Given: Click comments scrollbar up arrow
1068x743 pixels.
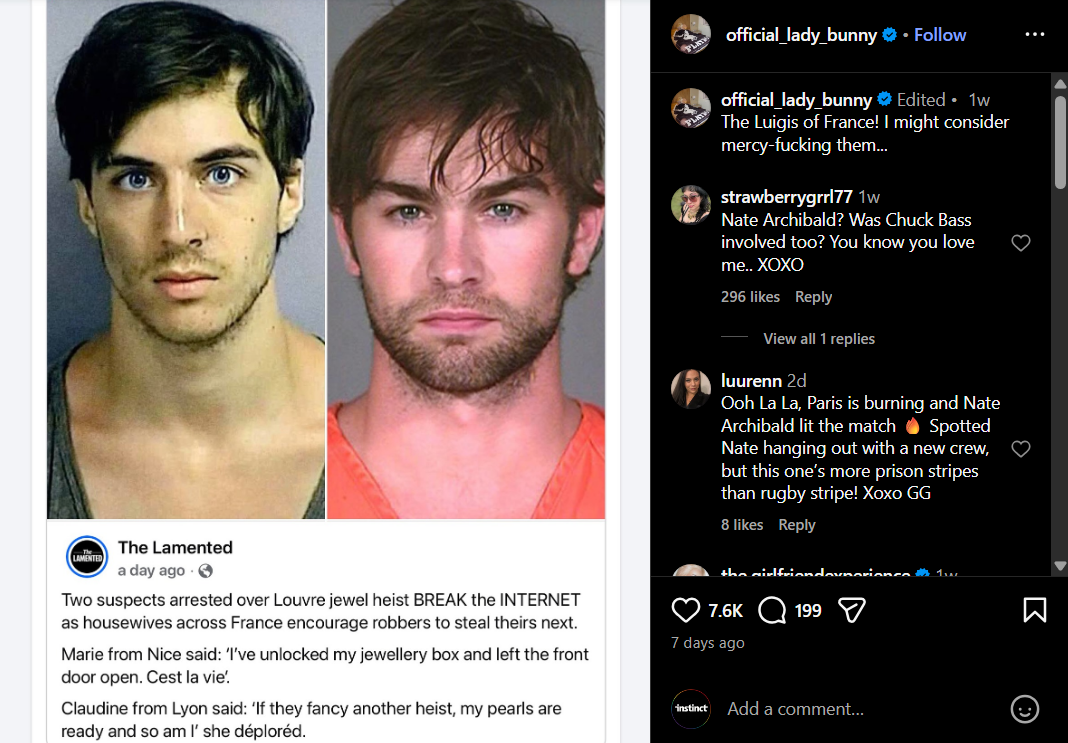Looking at the screenshot, I should pos(1060,84).
